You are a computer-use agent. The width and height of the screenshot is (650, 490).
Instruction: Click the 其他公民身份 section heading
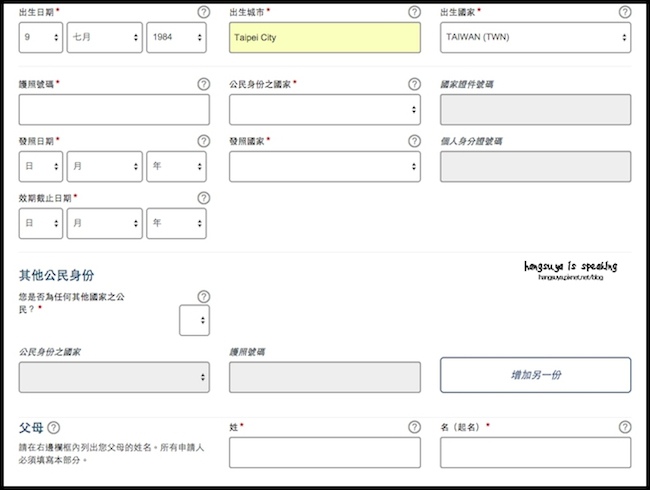click(56, 275)
